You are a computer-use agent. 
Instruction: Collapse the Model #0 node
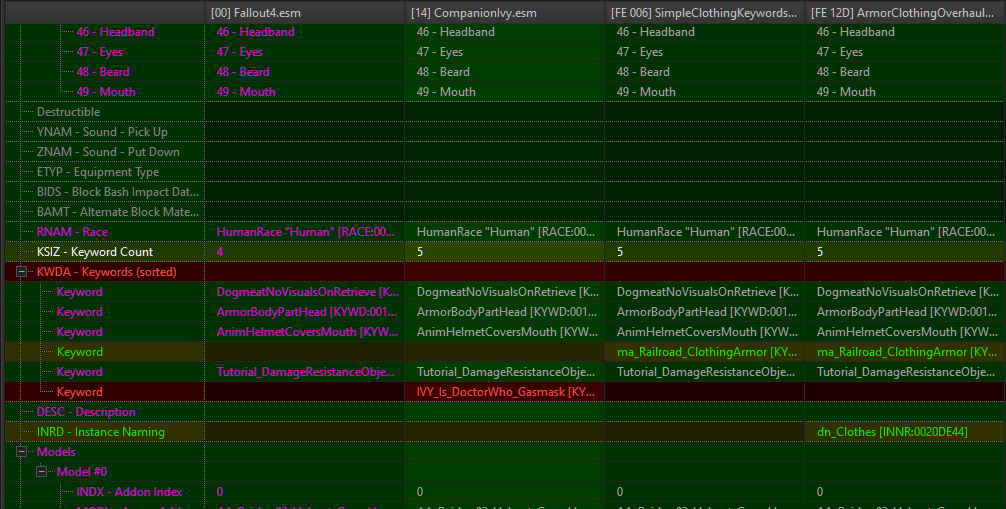[41, 472]
